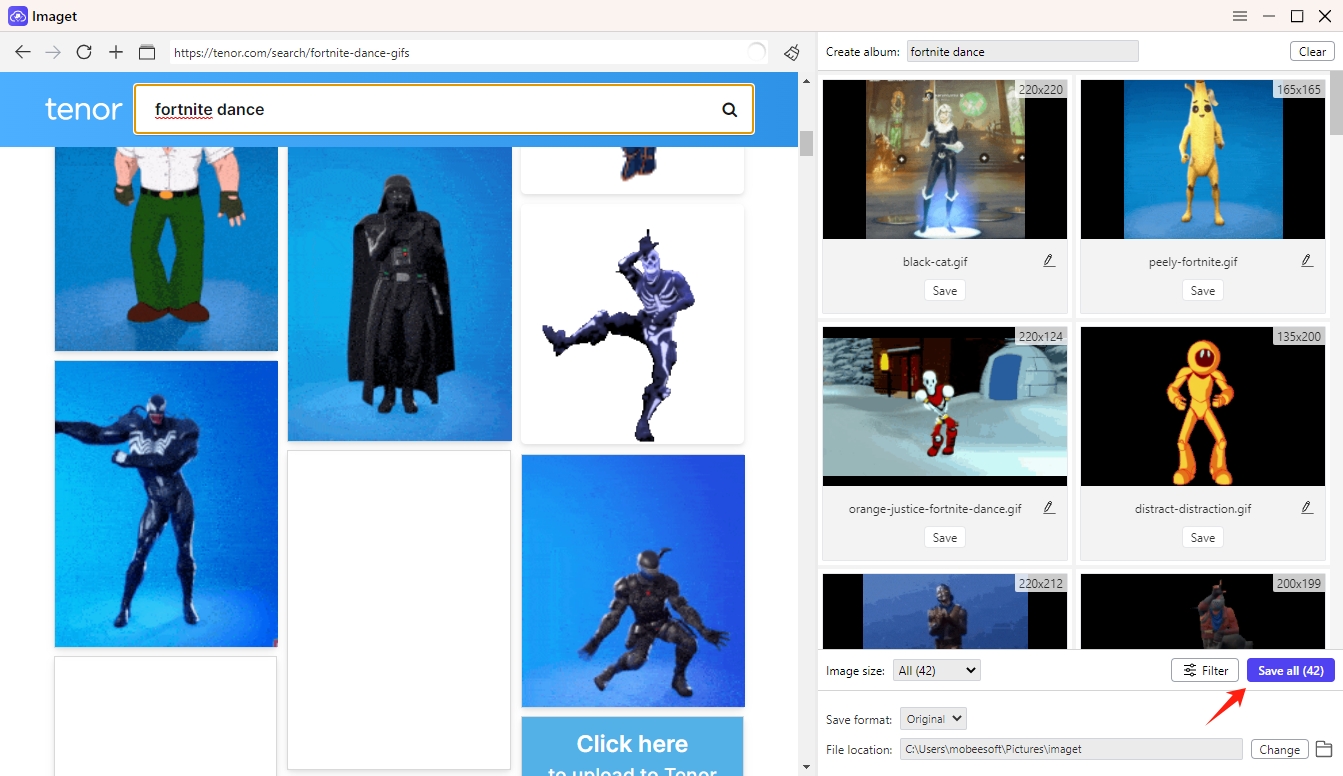This screenshot has height=776, width=1343.
Task: Save the black-cat.gif image
Action: (x=945, y=291)
